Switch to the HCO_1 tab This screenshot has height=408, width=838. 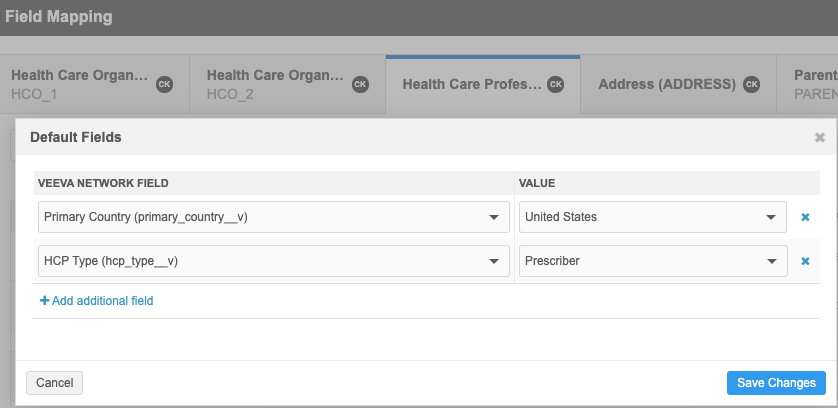[80, 85]
